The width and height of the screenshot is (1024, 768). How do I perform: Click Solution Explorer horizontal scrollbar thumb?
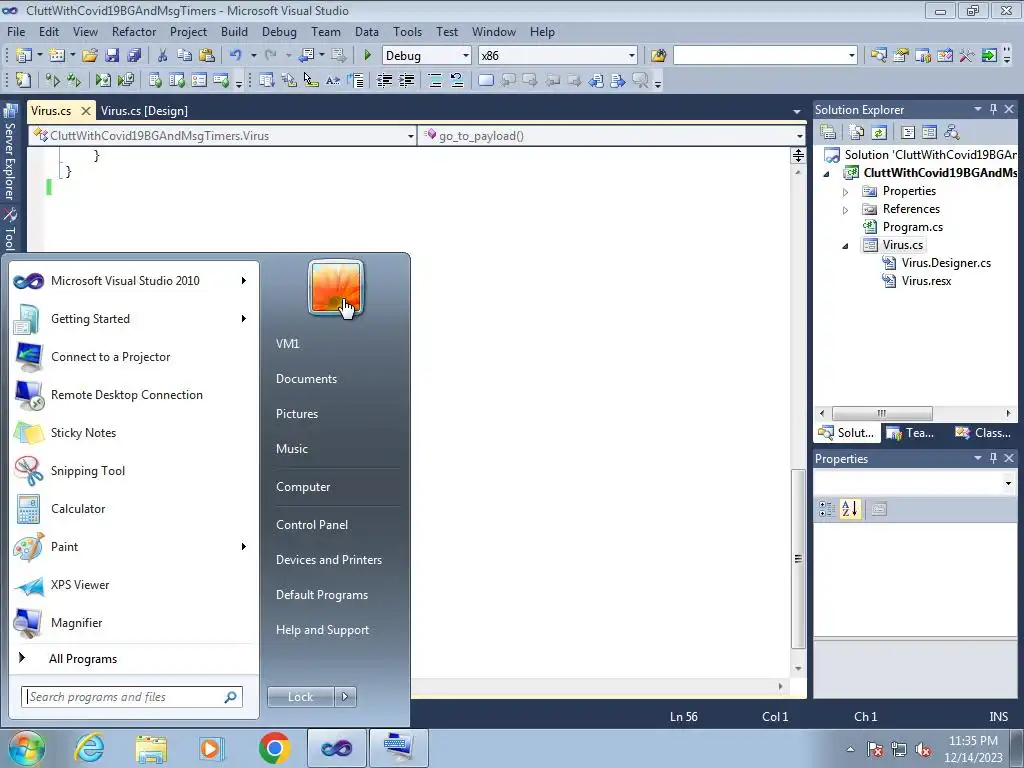point(882,413)
